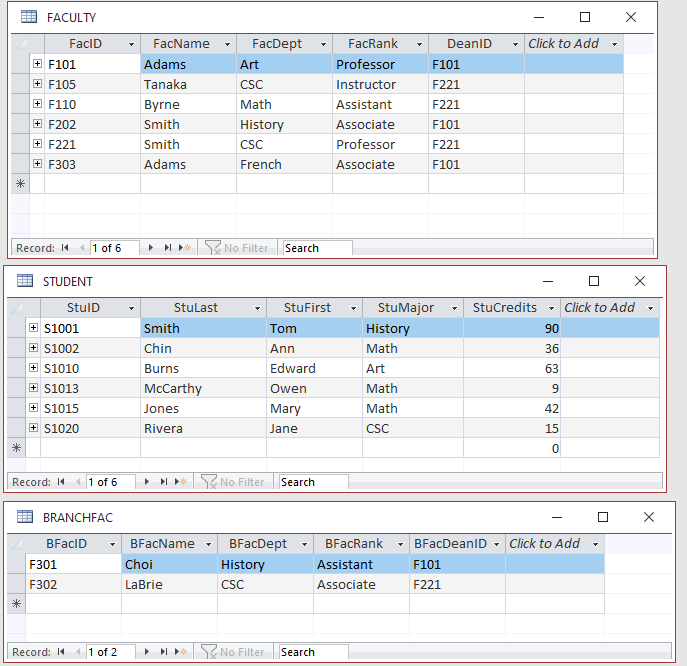
Task: Click the Search box in BRANCHFAC window
Action: point(313,652)
